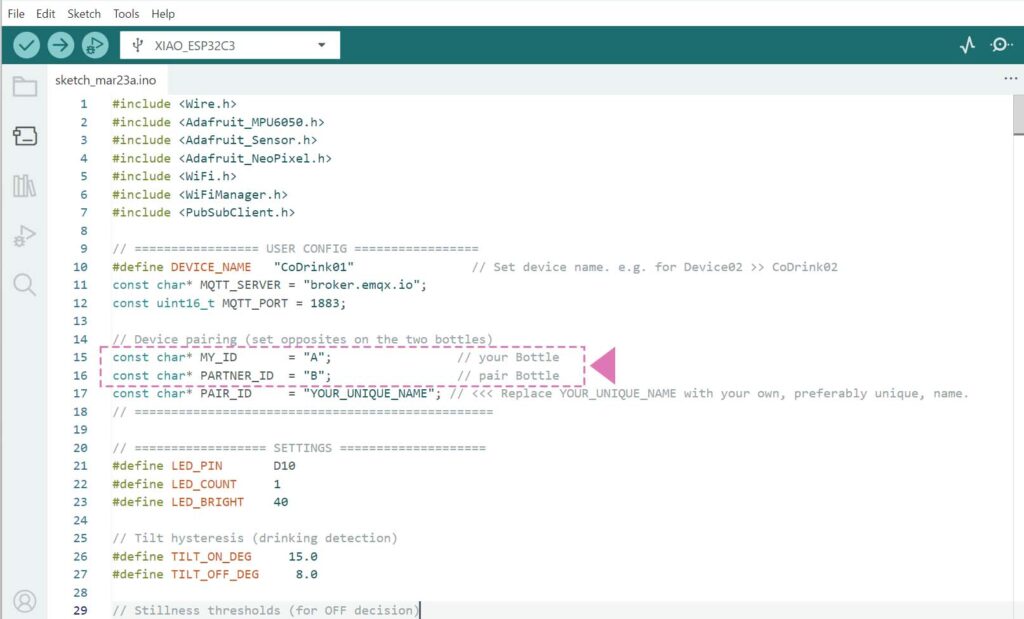Place cursor on the DEVICE_NAME define line
1024x619 pixels.
[x=300, y=267]
